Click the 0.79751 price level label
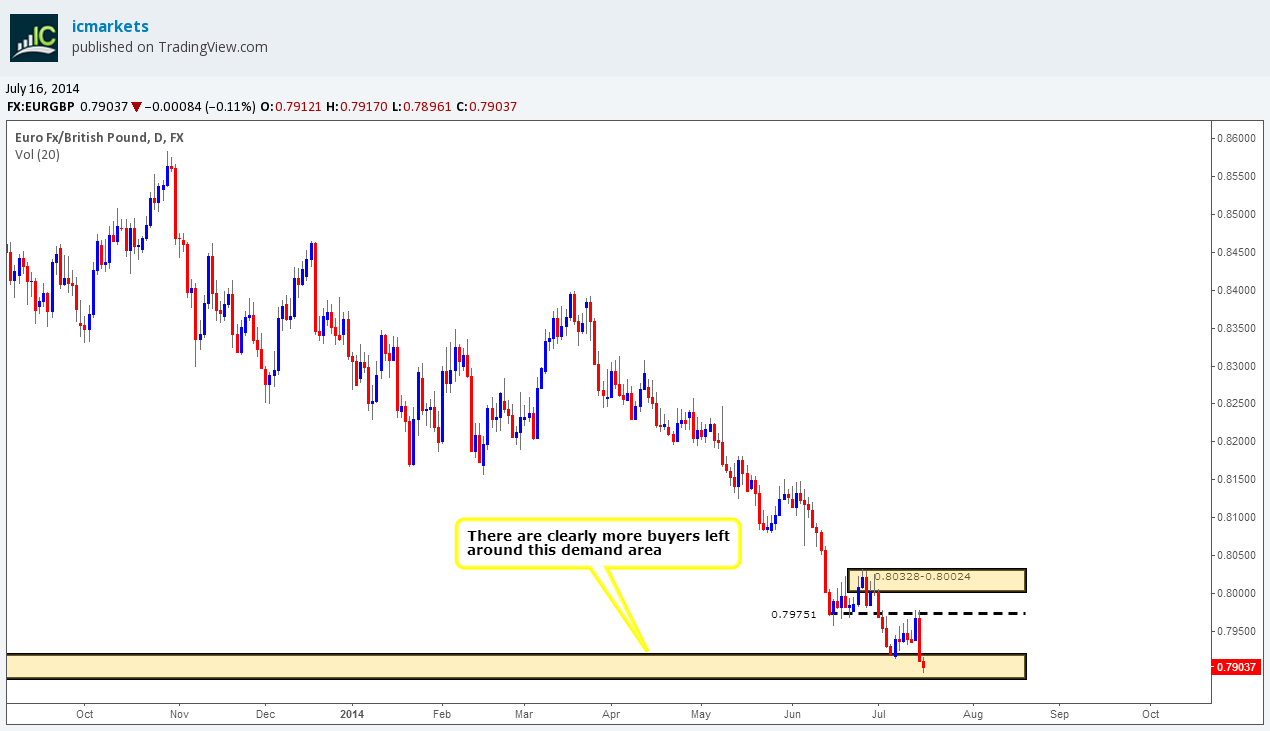The image size is (1270, 731). [x=792, y=615]
